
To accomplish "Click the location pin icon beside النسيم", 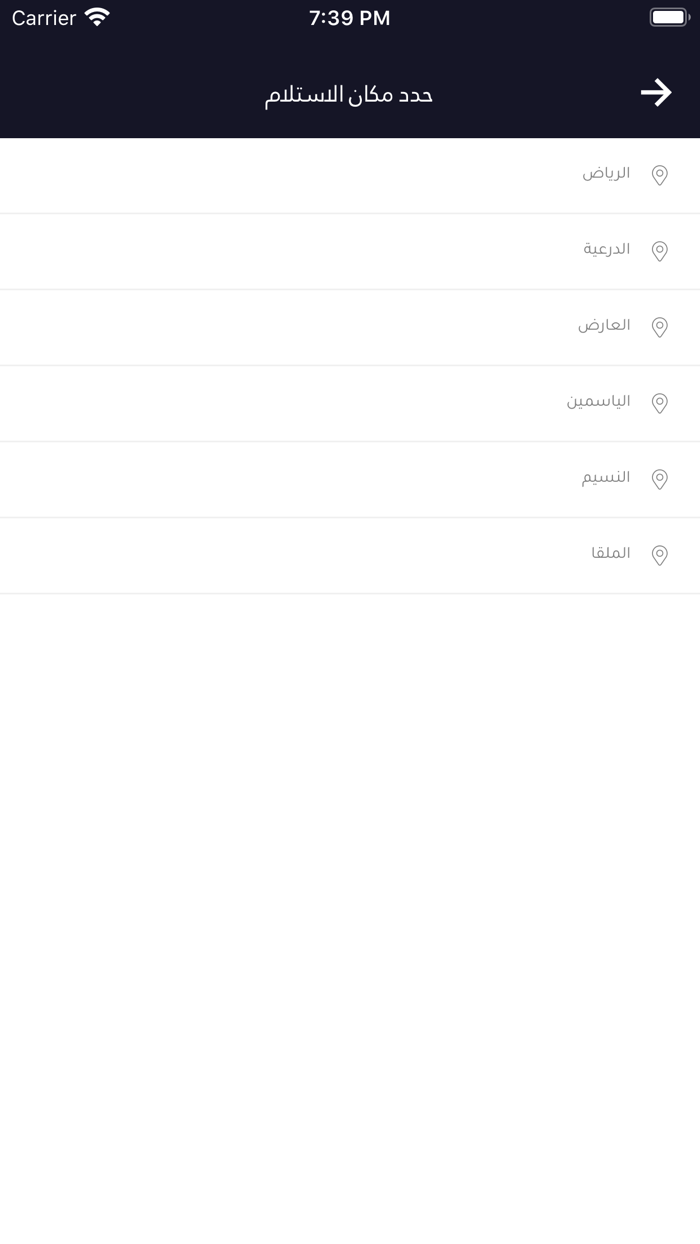I will tap(659, 479).
